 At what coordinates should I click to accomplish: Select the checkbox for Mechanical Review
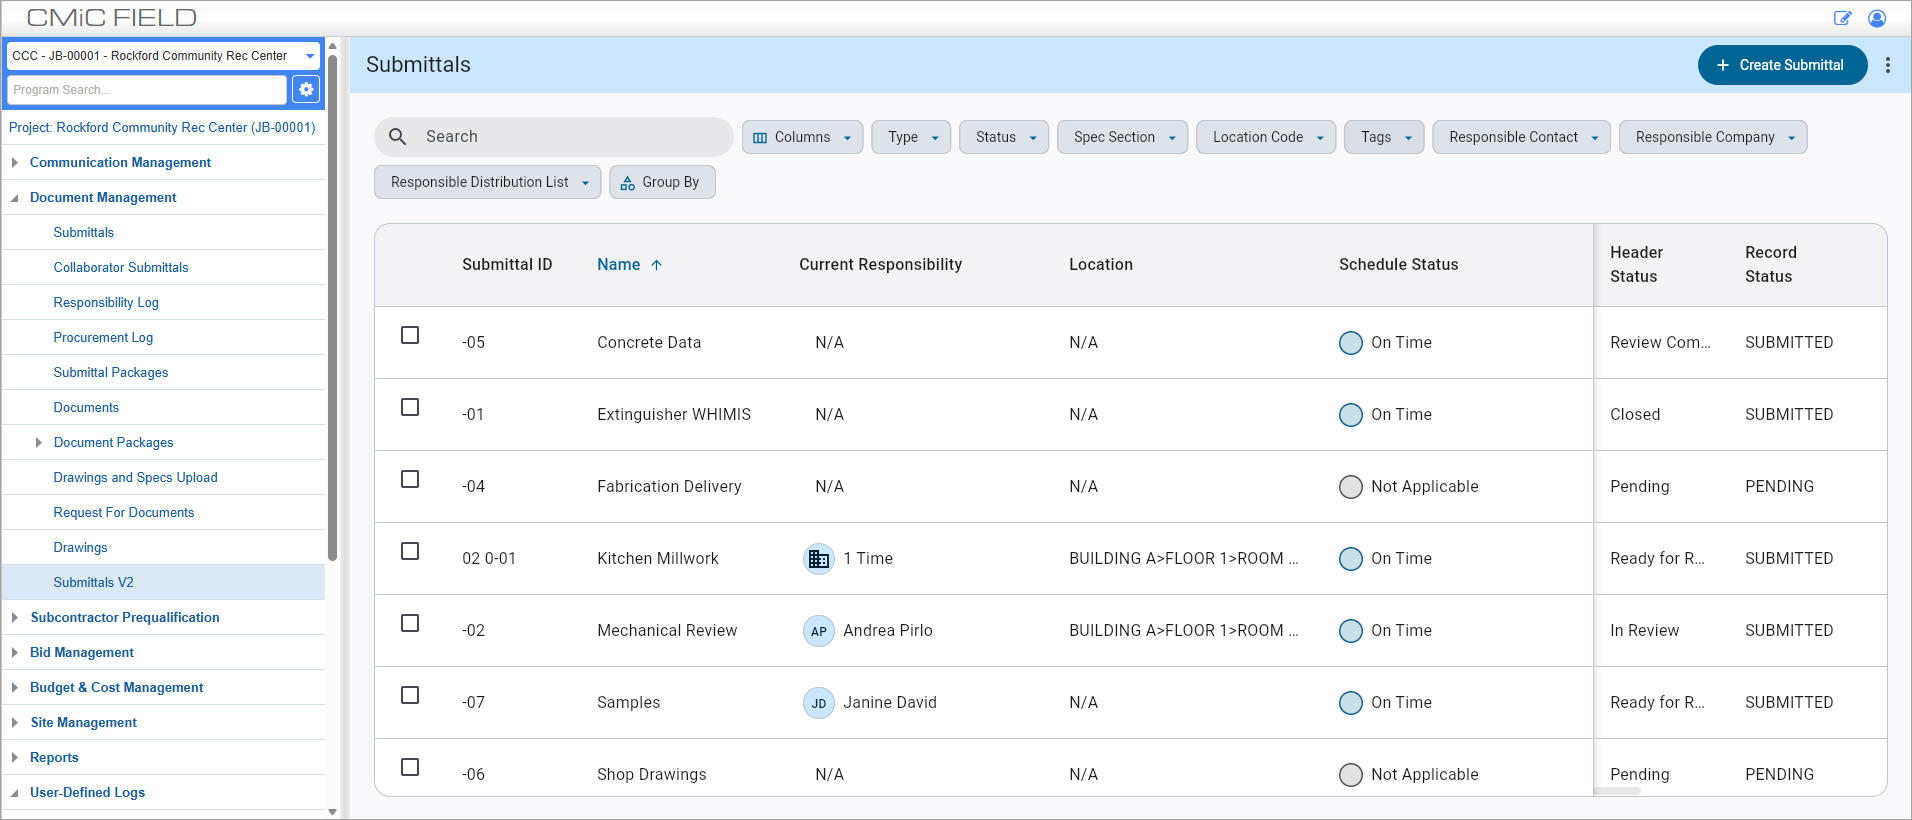click(410, 623)
